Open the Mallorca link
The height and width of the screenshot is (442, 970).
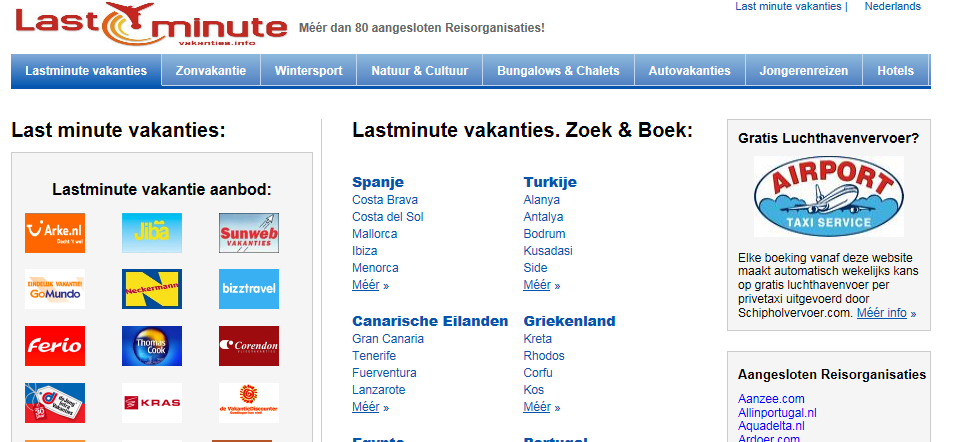(x=375, y=234)
